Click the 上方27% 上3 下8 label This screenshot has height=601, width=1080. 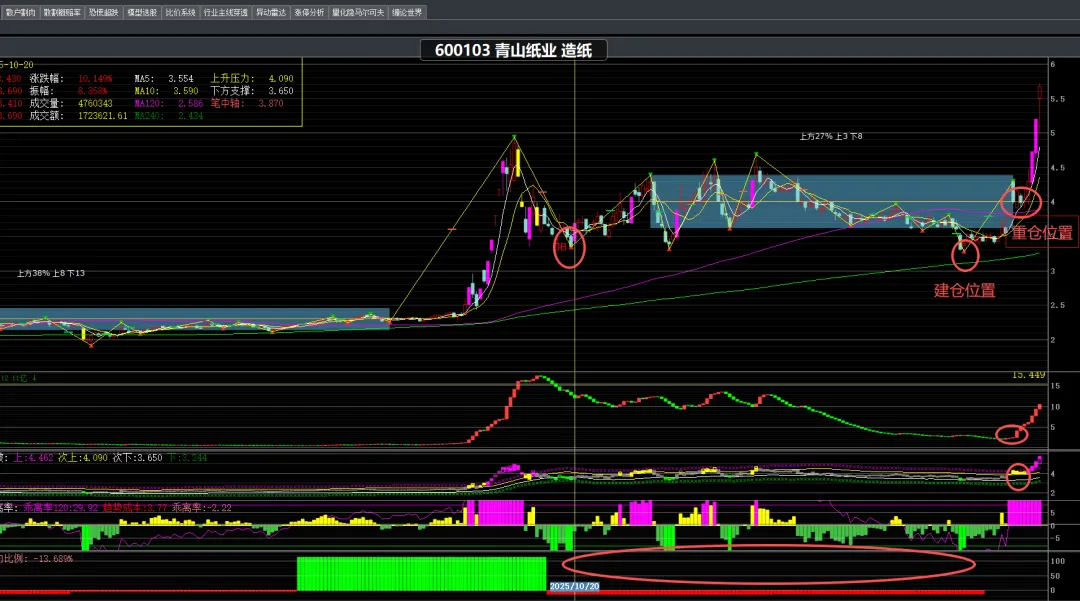[x=831, y=136]
